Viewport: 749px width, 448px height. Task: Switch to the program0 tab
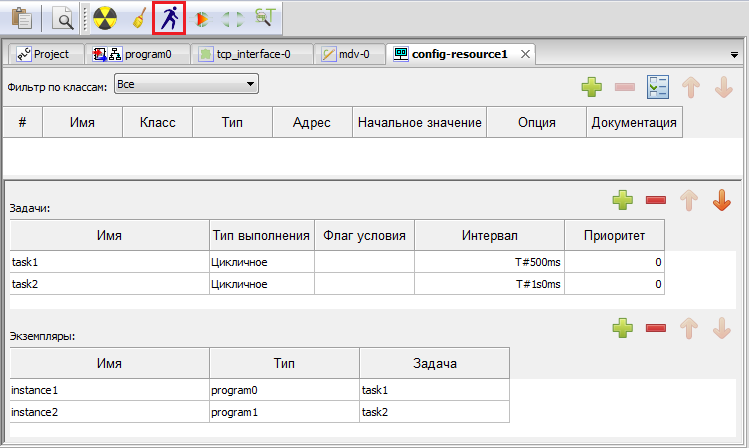click(137, 54)
